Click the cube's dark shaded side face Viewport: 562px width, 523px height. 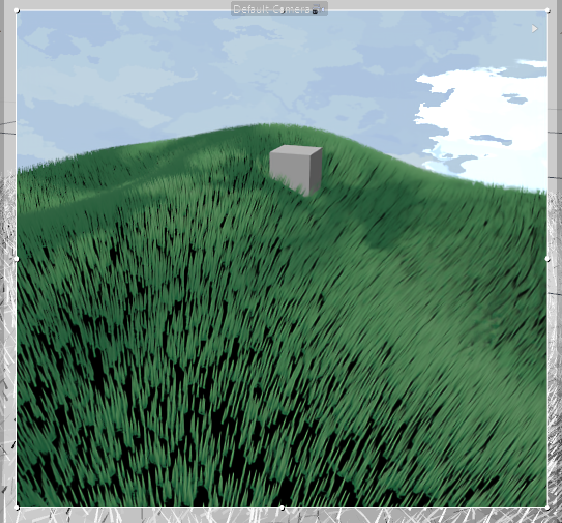point(315,172)
